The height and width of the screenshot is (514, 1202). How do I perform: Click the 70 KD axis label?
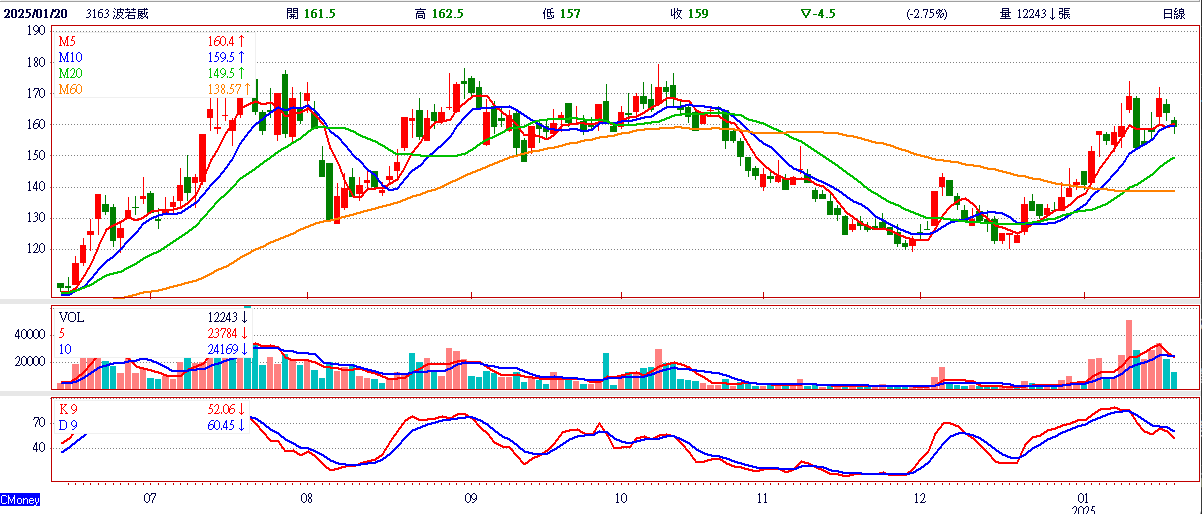[40, 423]
